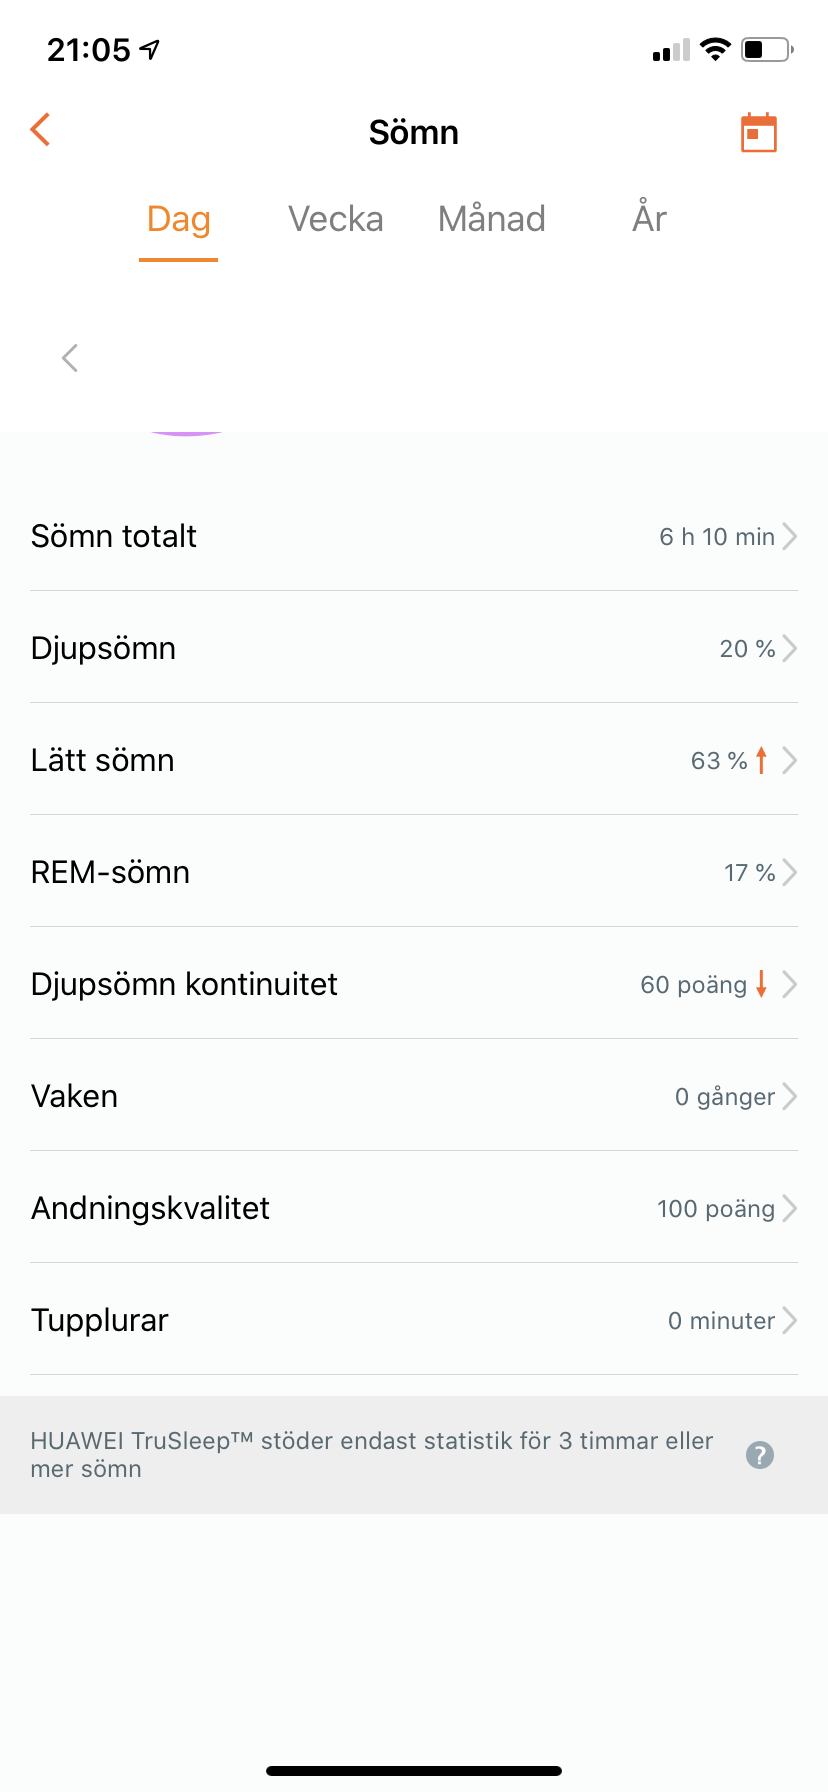Tap the cellular signal bars icon
This screenshot has width=828, height=1792.
point(671,50)
